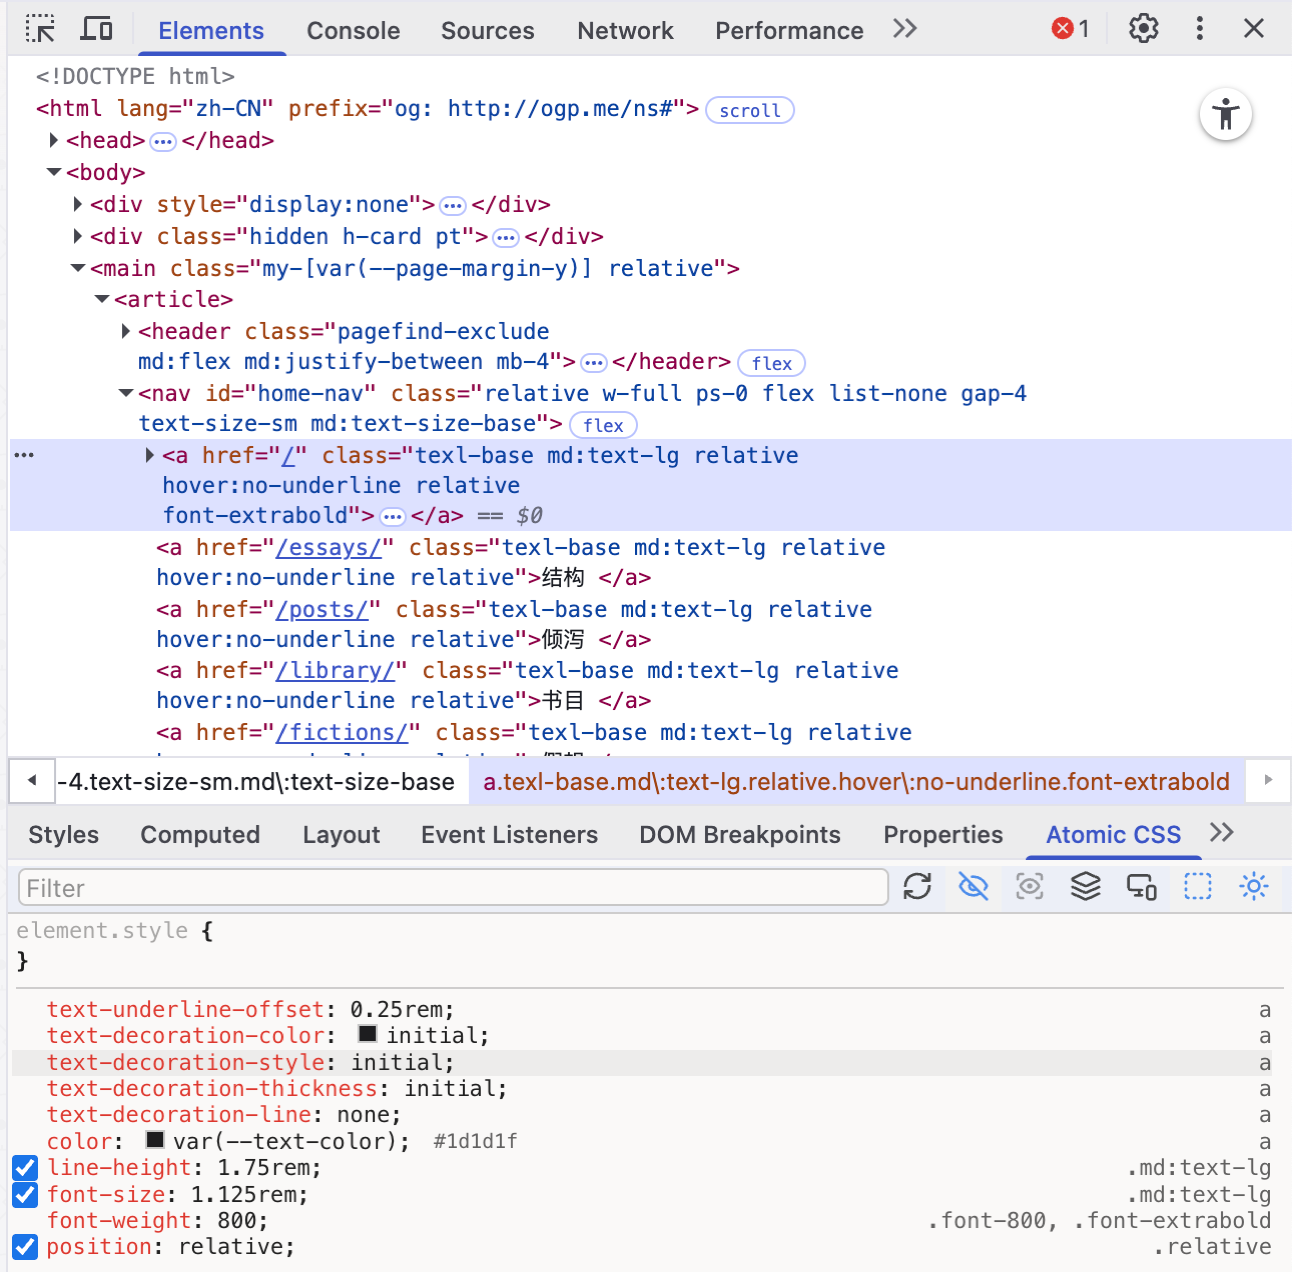This screenshot has height=1272, width=1292.
Task: Click the color swatch next to var(--text-color)
Action: (155, 1140)
